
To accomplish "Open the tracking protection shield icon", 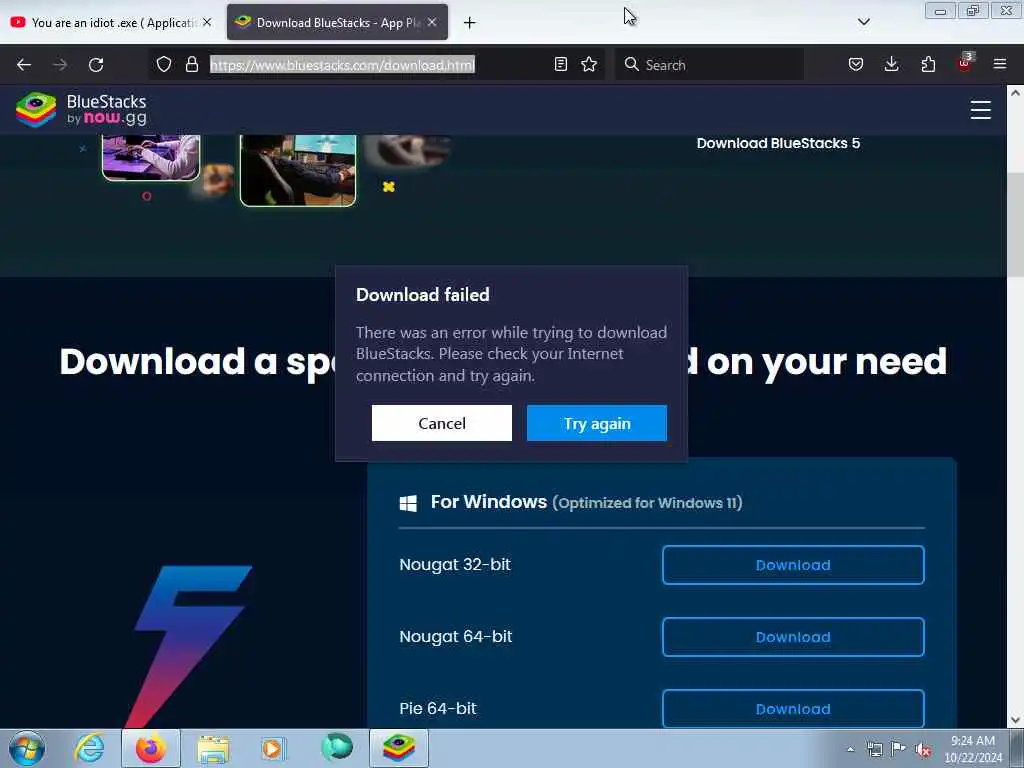I will pyautogui.click(x=164, y=64).
